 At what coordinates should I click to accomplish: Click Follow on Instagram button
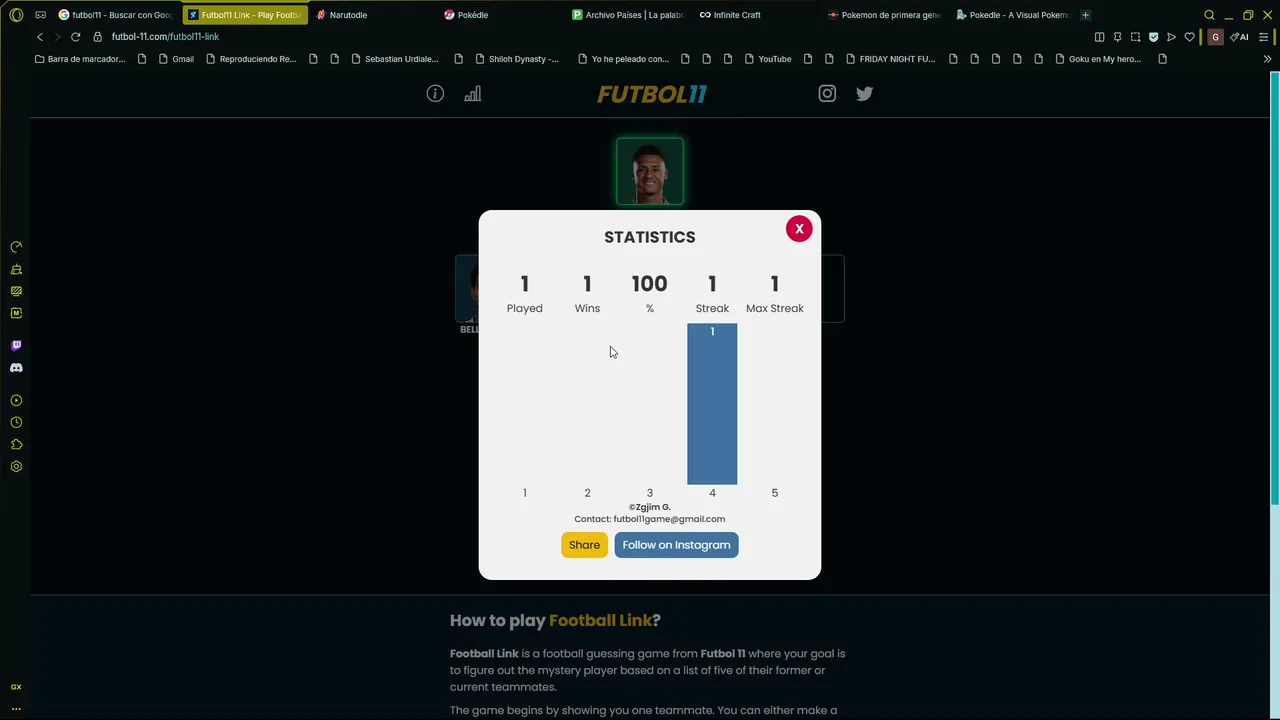pyautogui.click(x=676, y=545)
